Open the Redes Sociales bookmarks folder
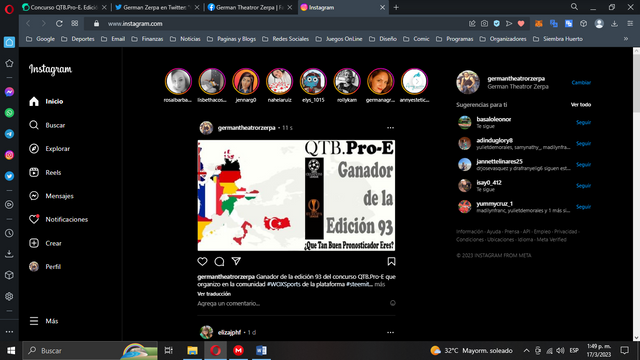 285,39
